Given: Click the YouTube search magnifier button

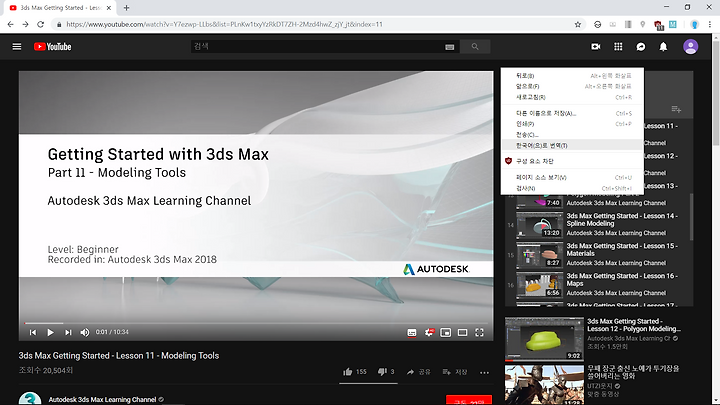Looking at the screenshot, I should (x=475, y=46).
